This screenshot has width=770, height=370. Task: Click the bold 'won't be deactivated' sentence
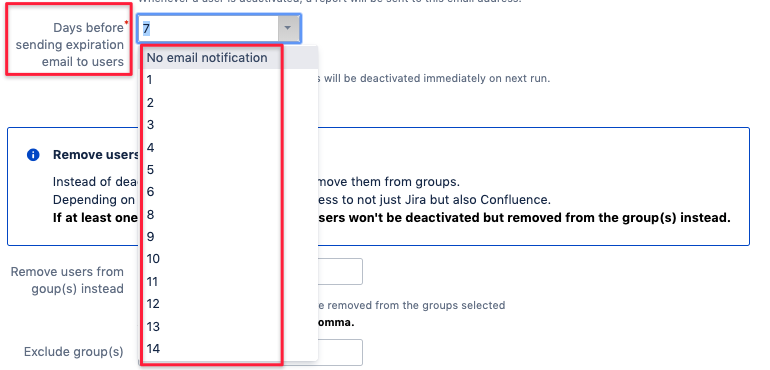[524, 218]
